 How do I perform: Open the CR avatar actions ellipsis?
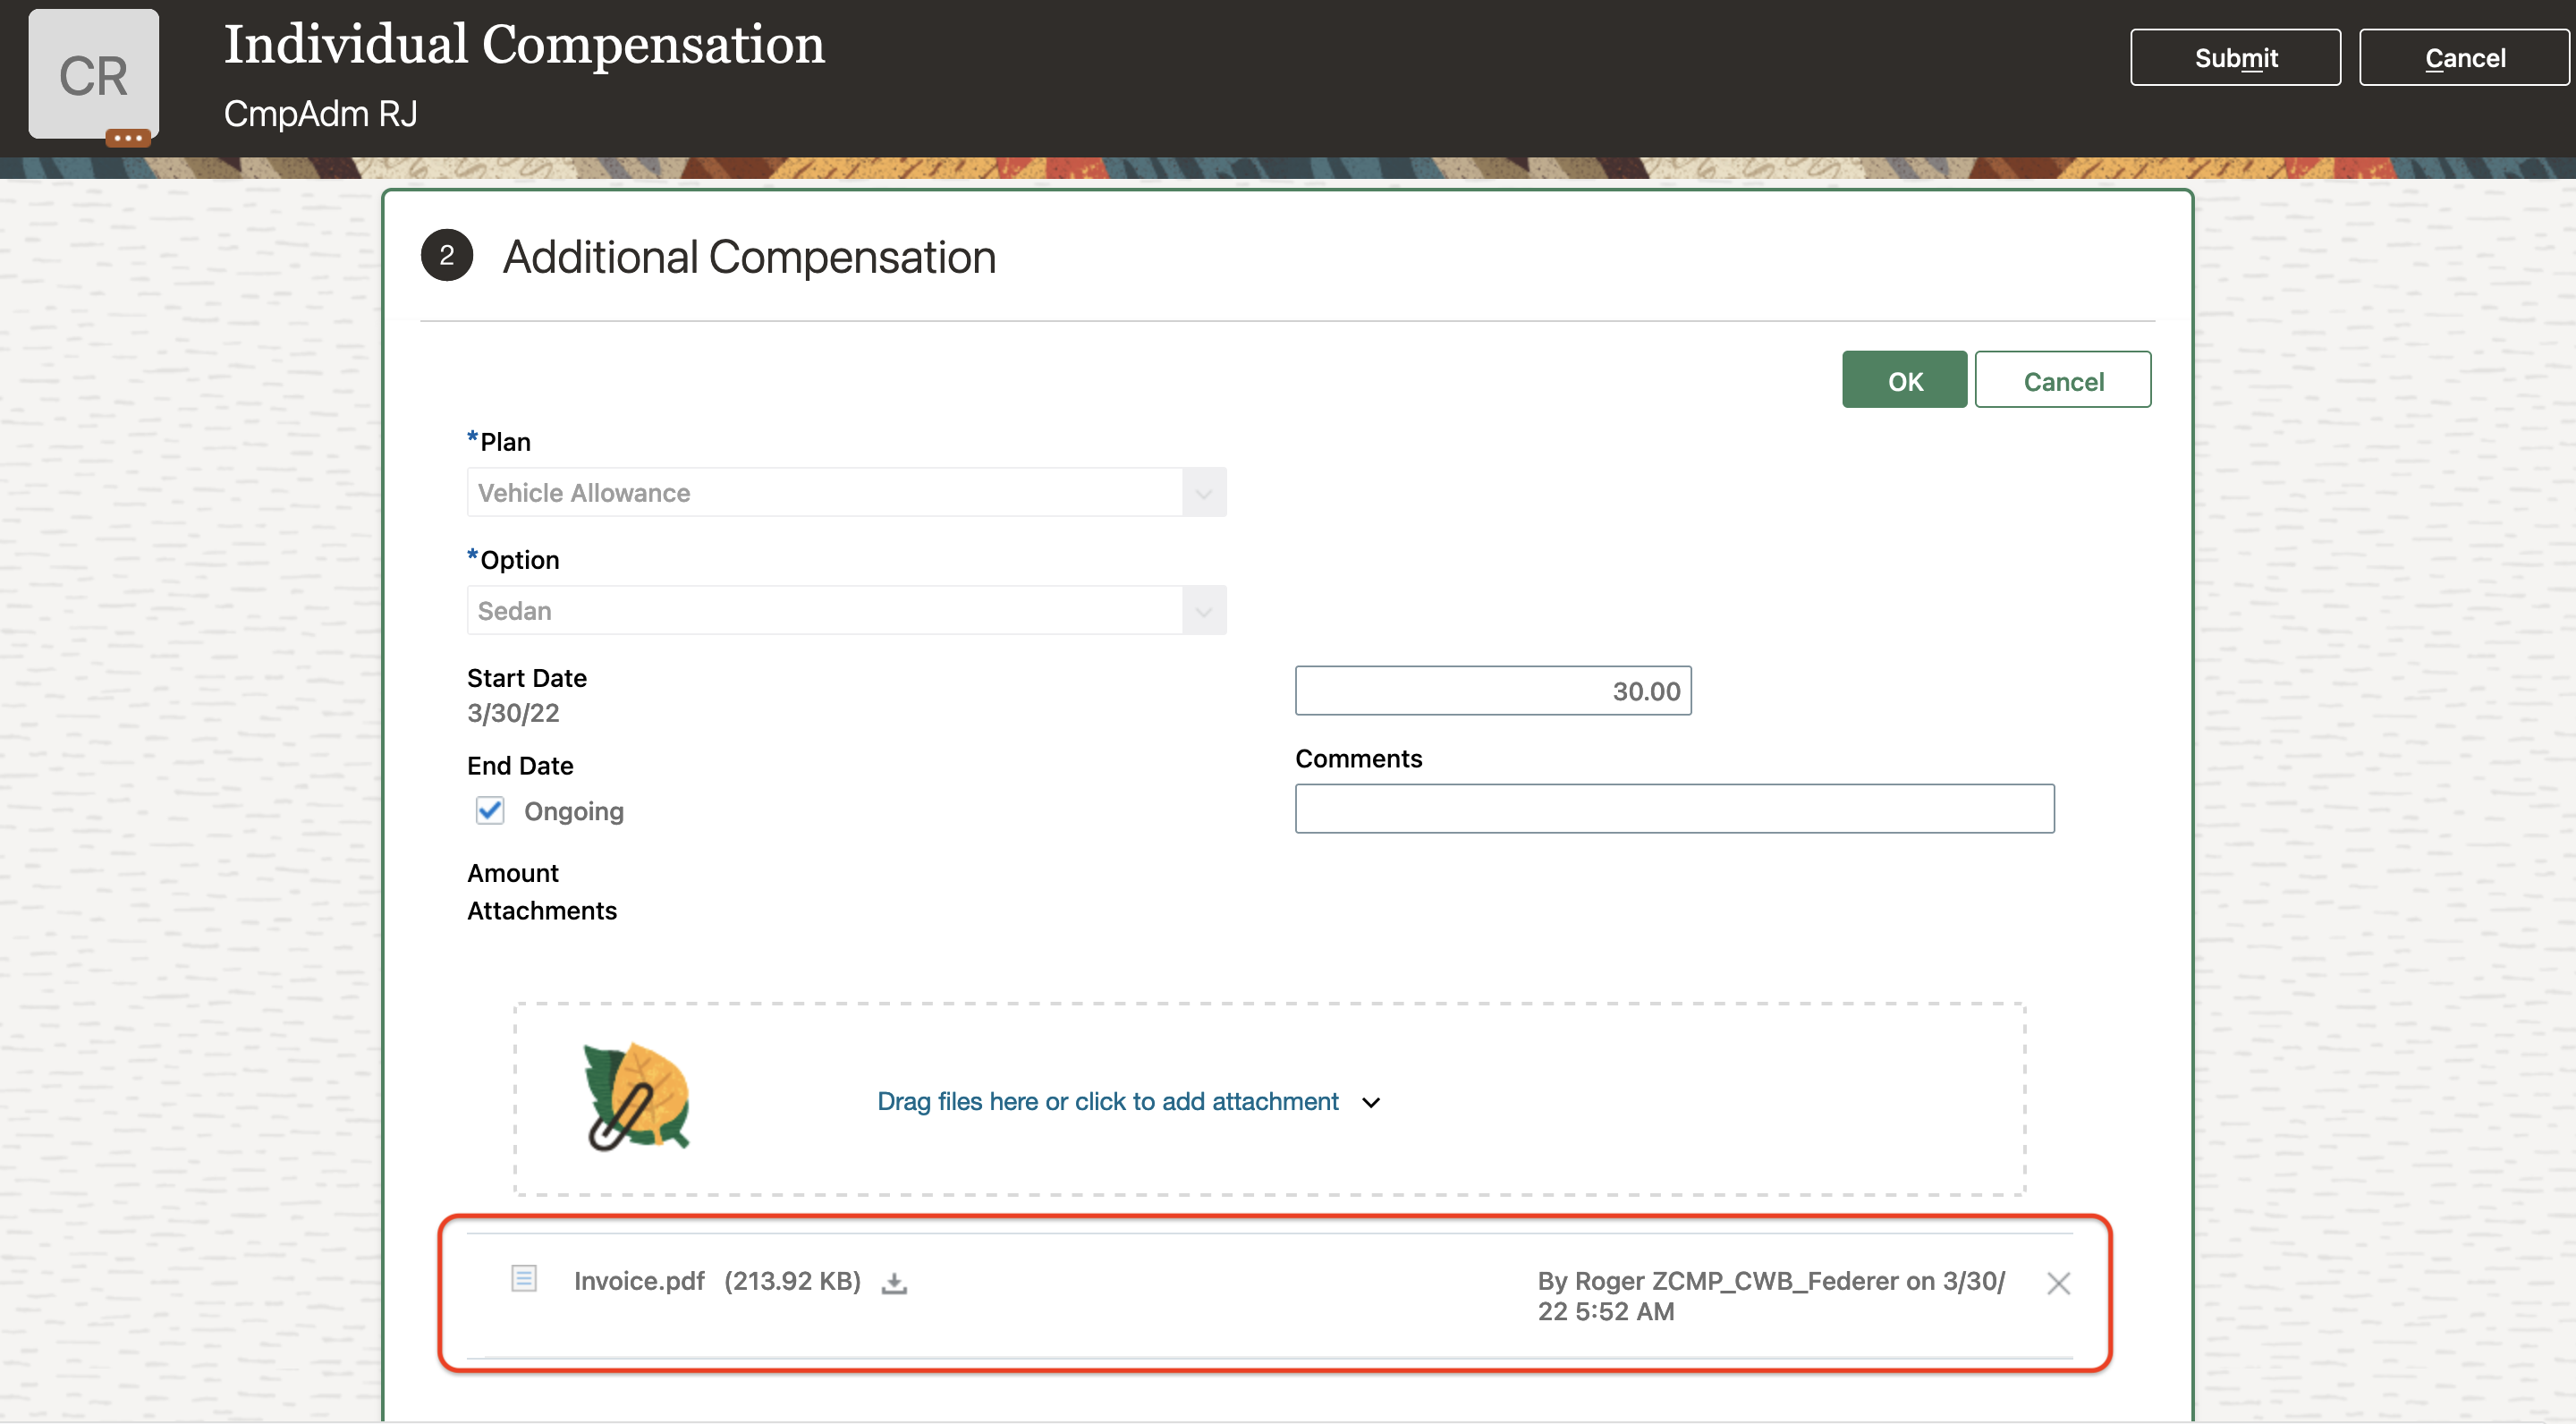pos(128,138)
